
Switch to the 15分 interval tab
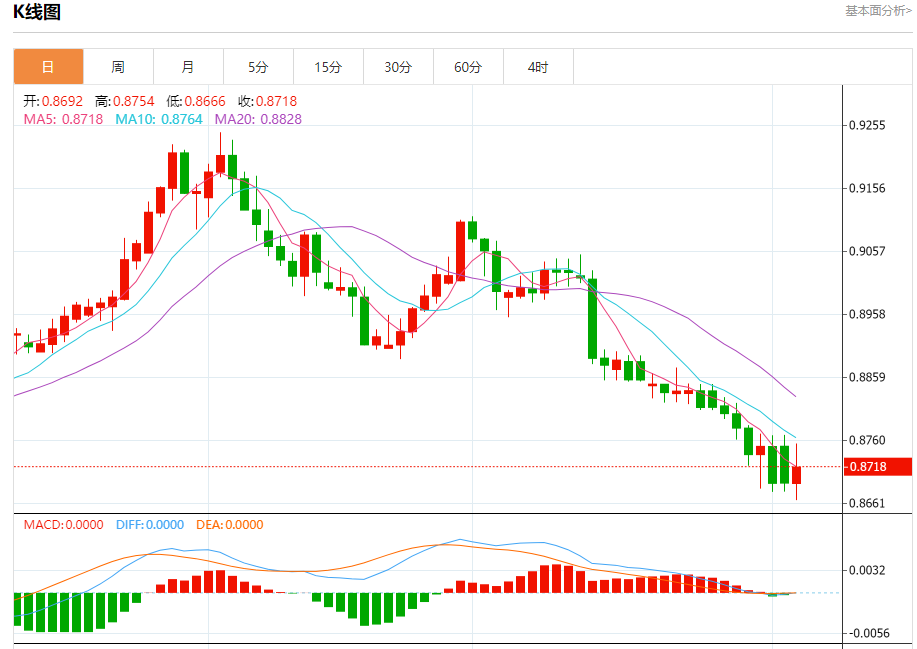pyautogui.click(x=328, y=67)
